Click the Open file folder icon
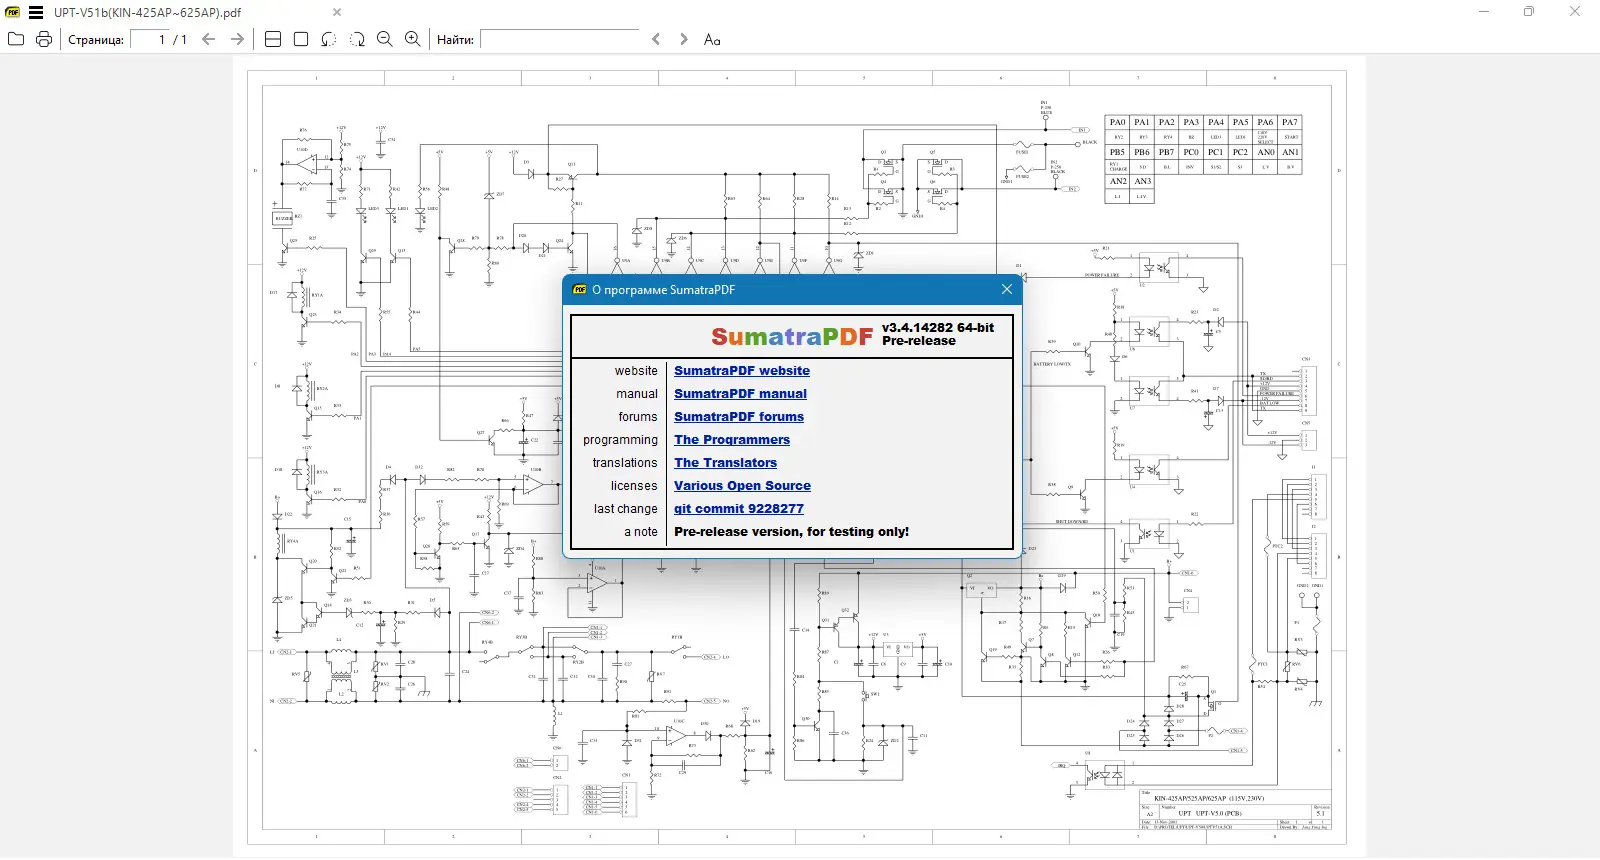This screenshot has width=1600, height=860. pos(16,39)
